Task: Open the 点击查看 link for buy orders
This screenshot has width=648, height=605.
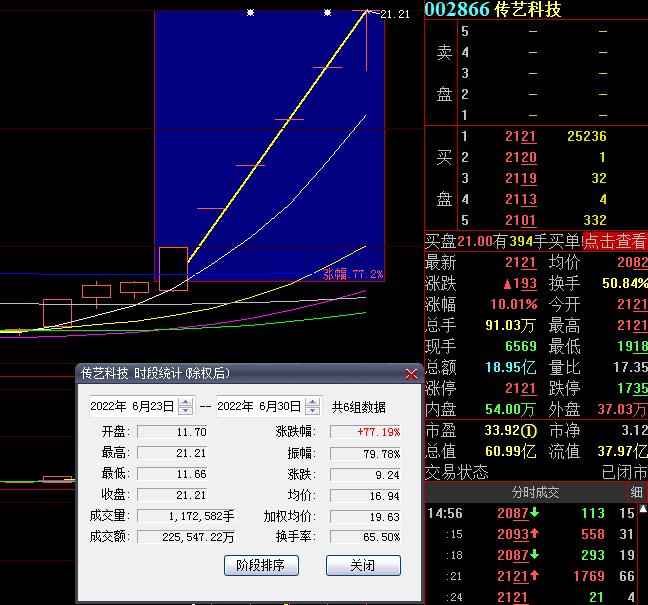Action: point(615,241)
